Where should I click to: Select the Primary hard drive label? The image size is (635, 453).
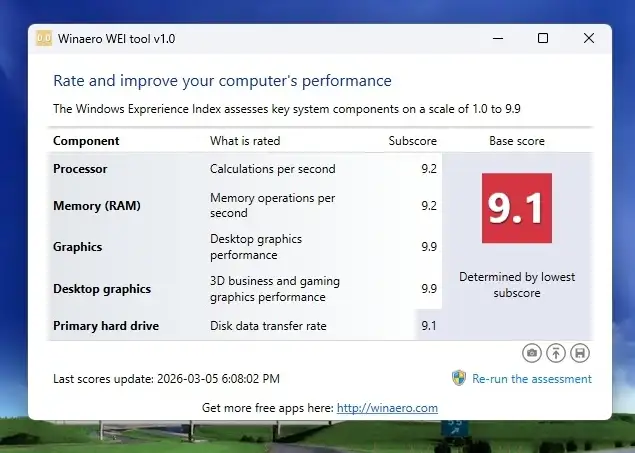coord(106,326)
